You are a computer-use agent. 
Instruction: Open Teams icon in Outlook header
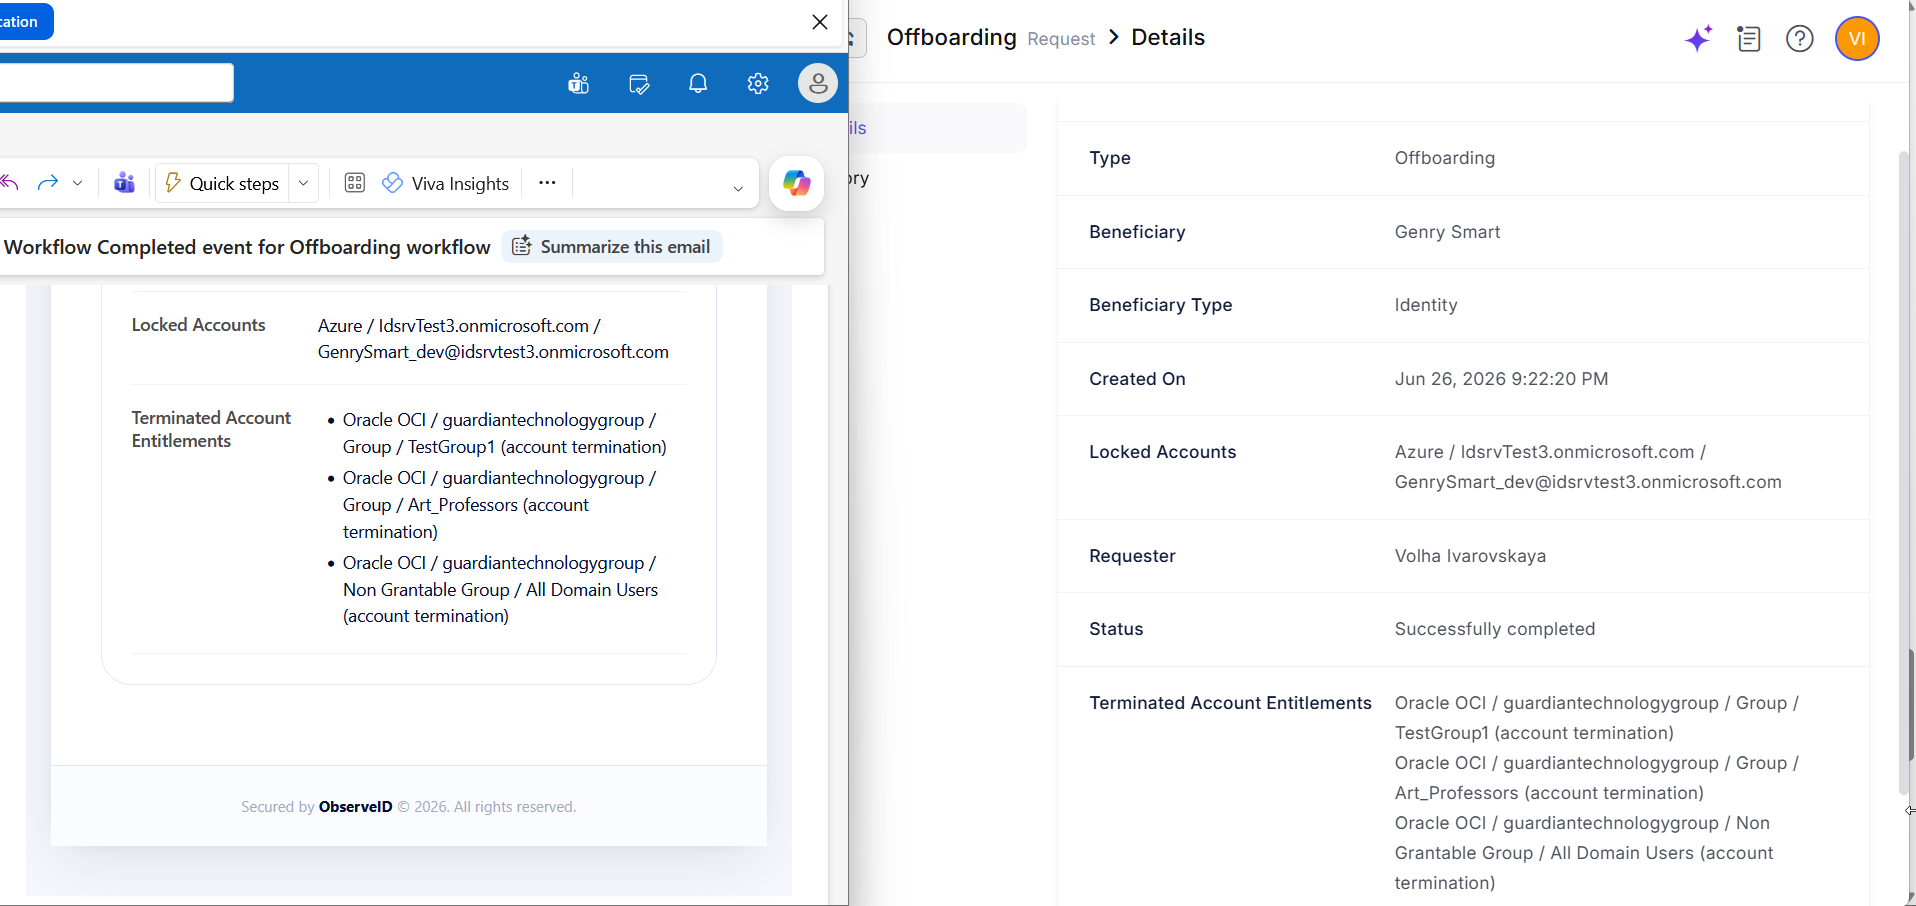(578, 83)
